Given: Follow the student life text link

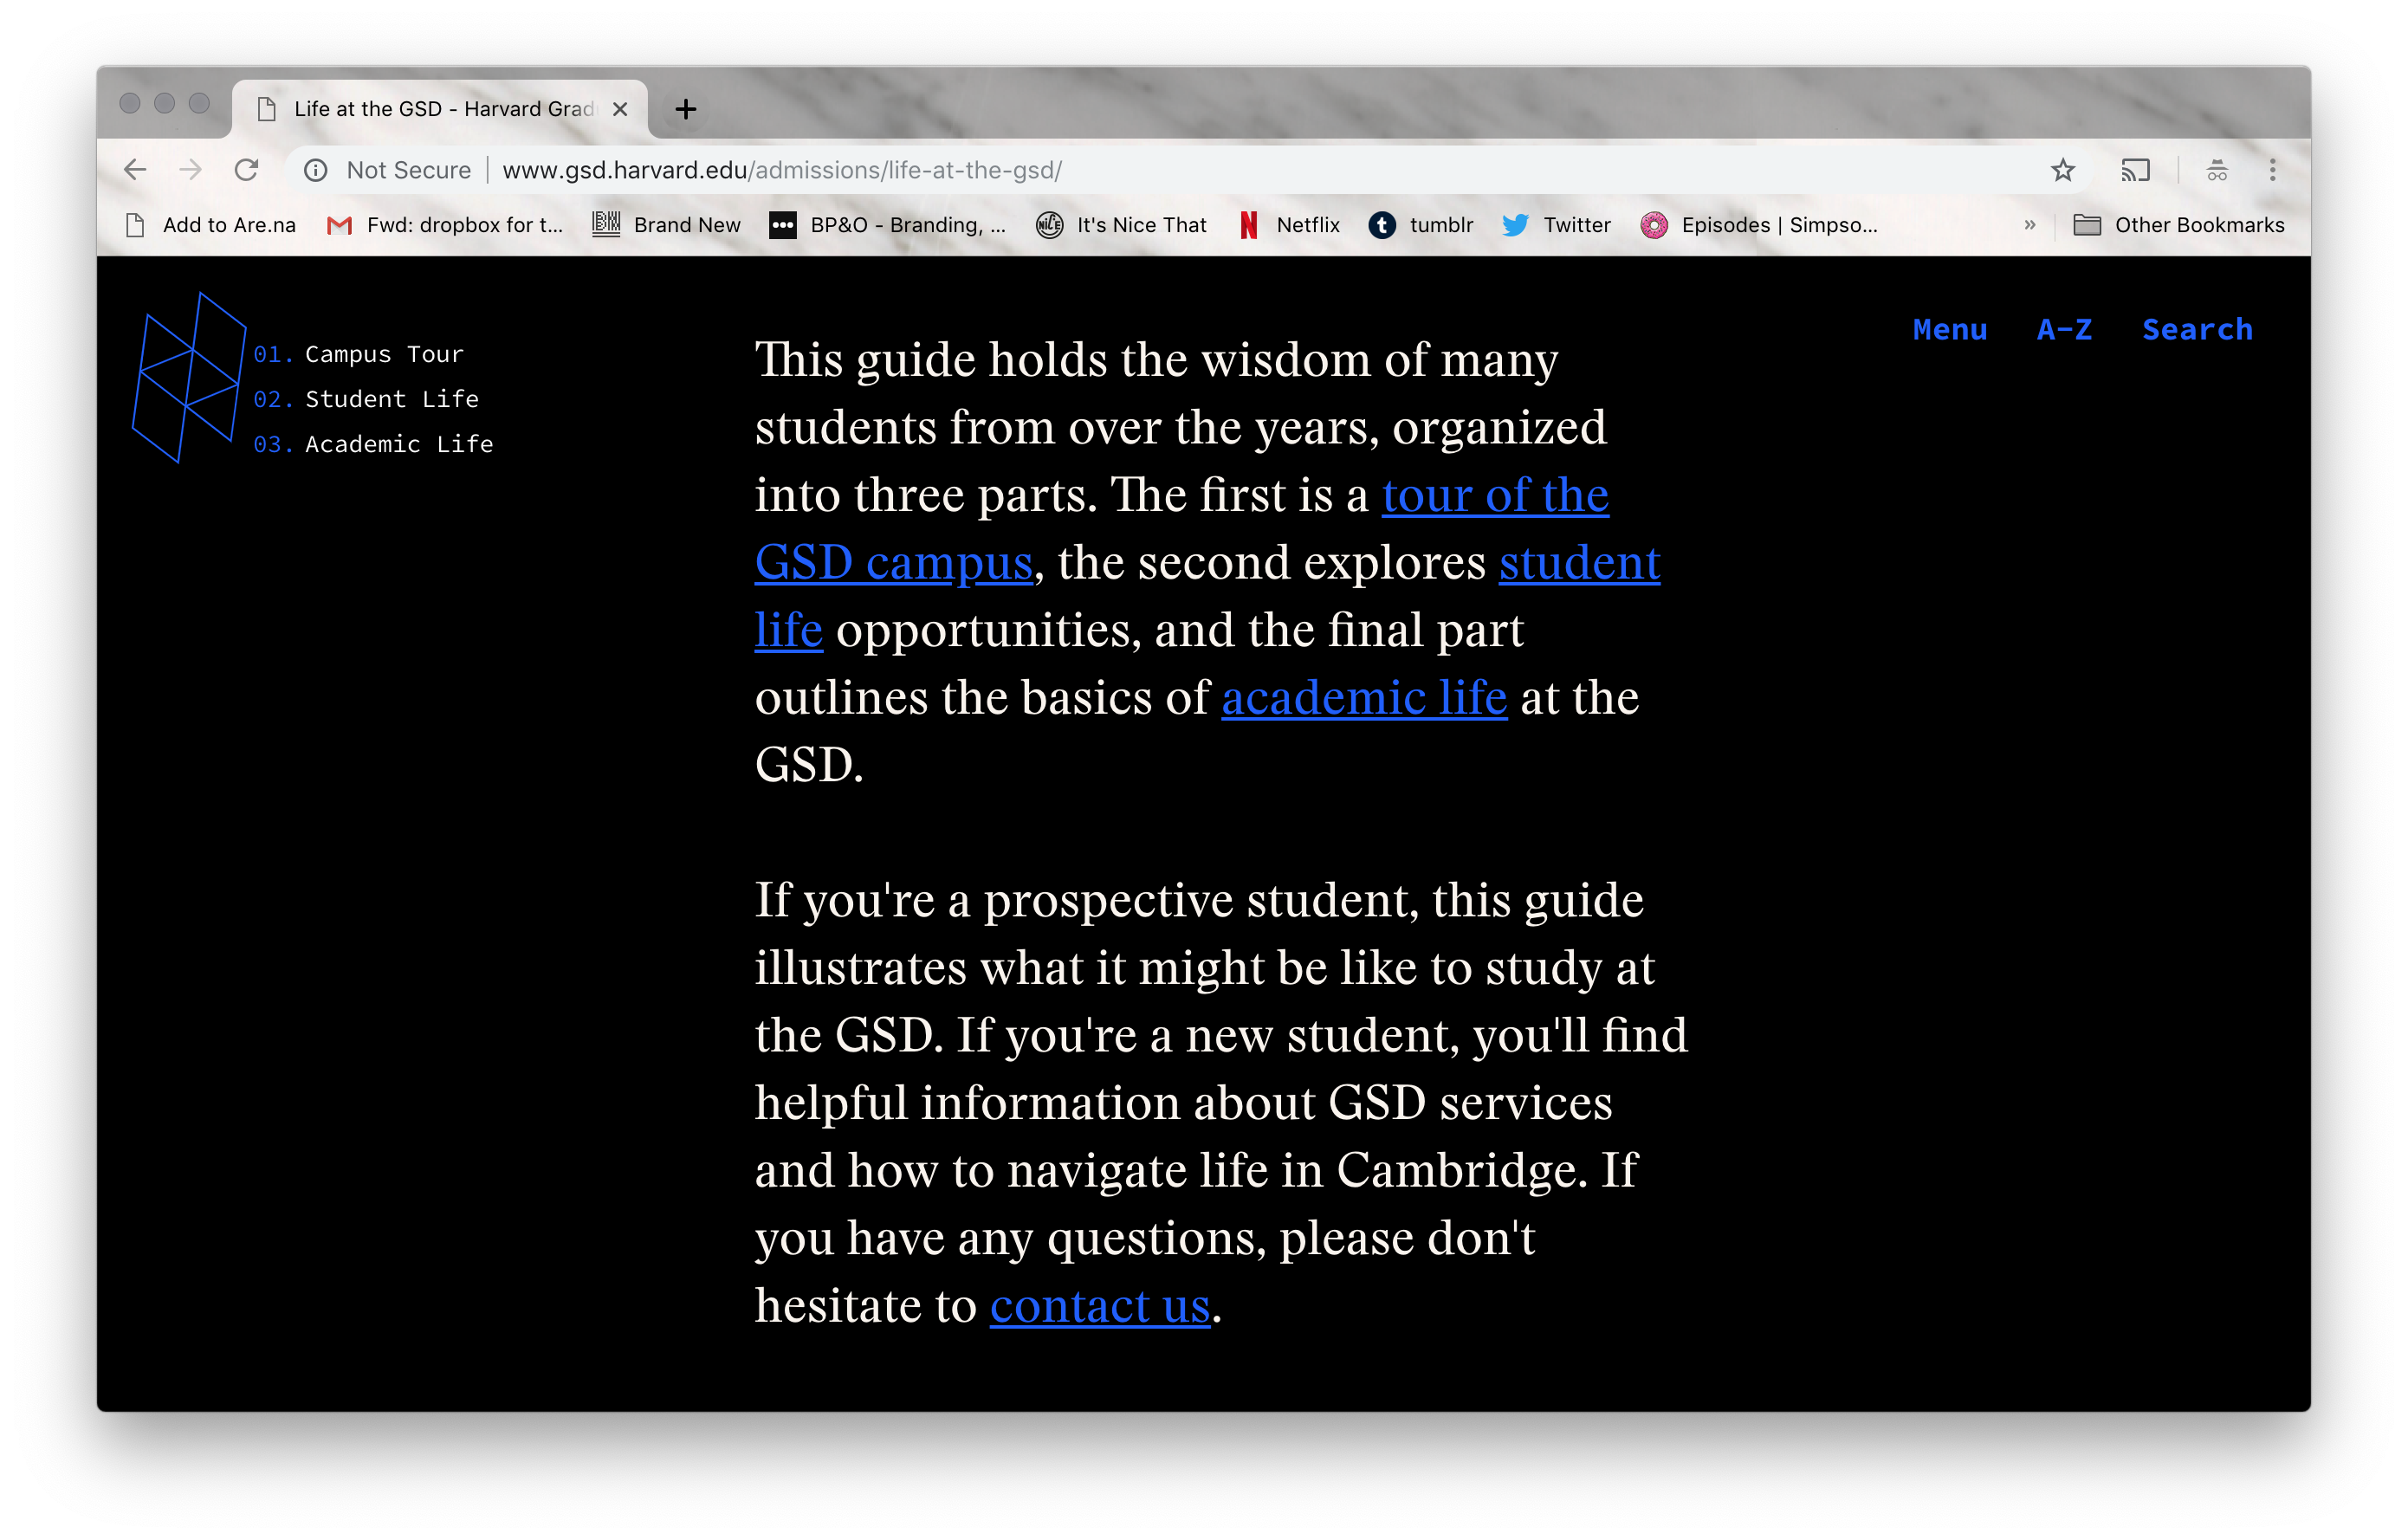Looking at the screenshot, I should 1579,562.
